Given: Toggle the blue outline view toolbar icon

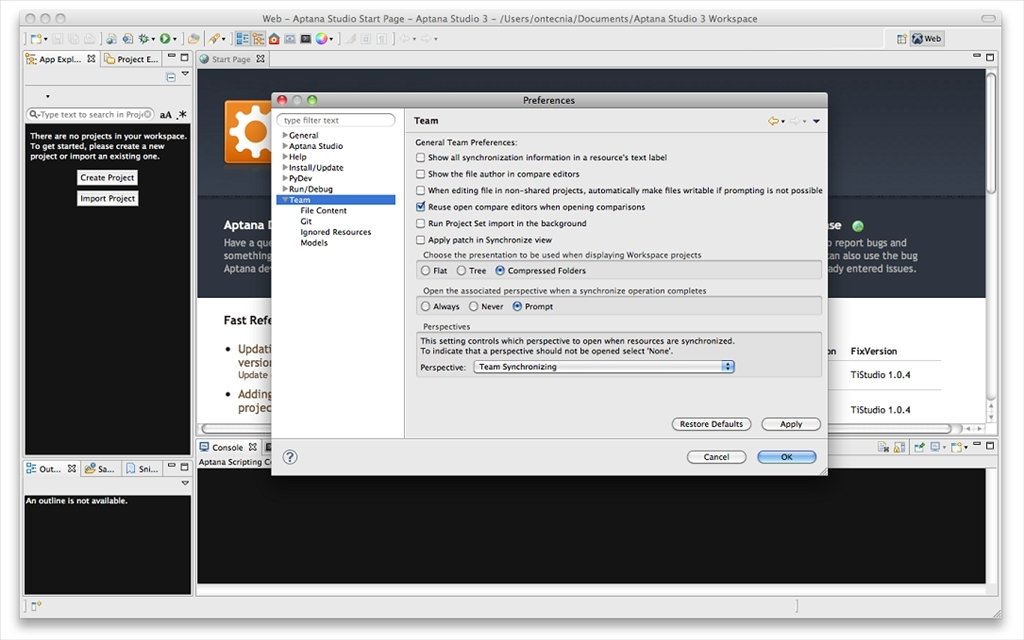Looking at the screenshot, I should (242, 39).
